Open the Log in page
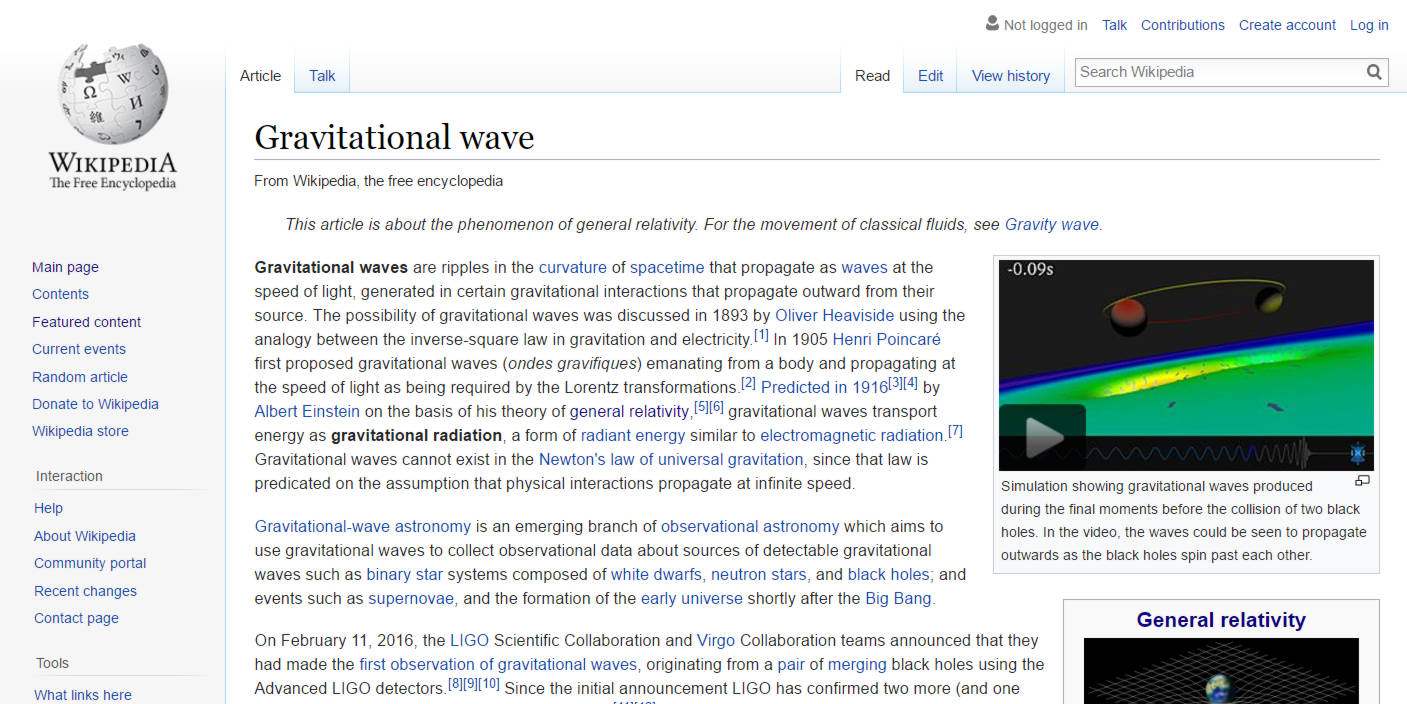 point(1369,24)
